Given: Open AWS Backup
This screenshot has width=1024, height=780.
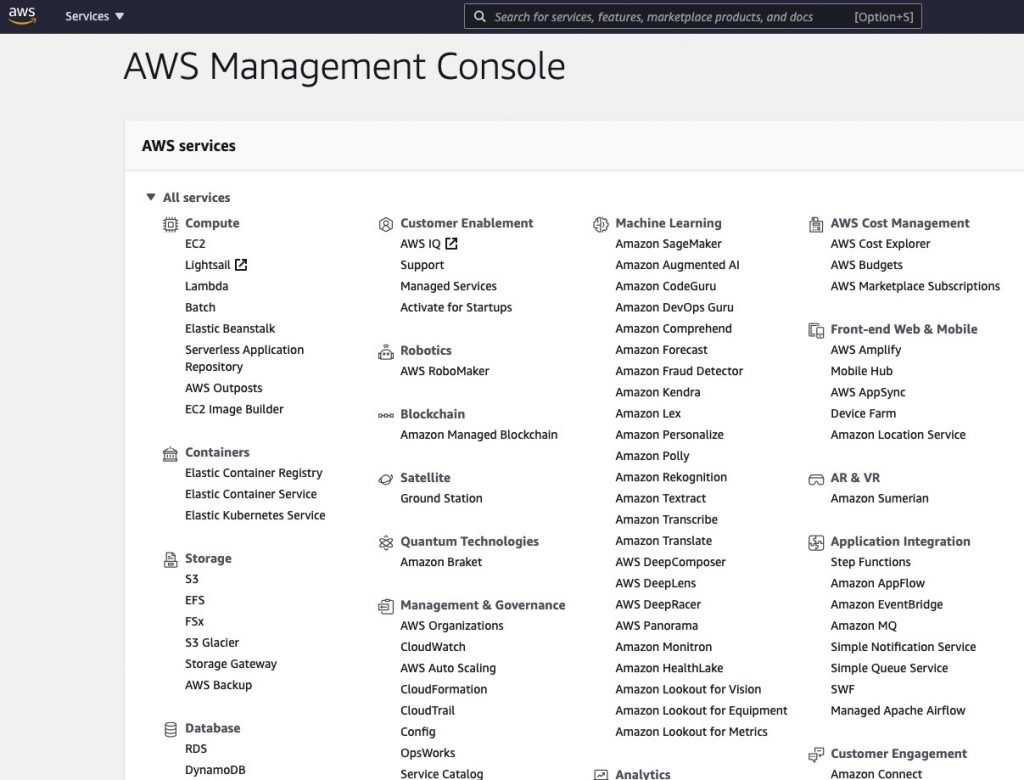Looking at the screenshot, I should click(218, 685).
